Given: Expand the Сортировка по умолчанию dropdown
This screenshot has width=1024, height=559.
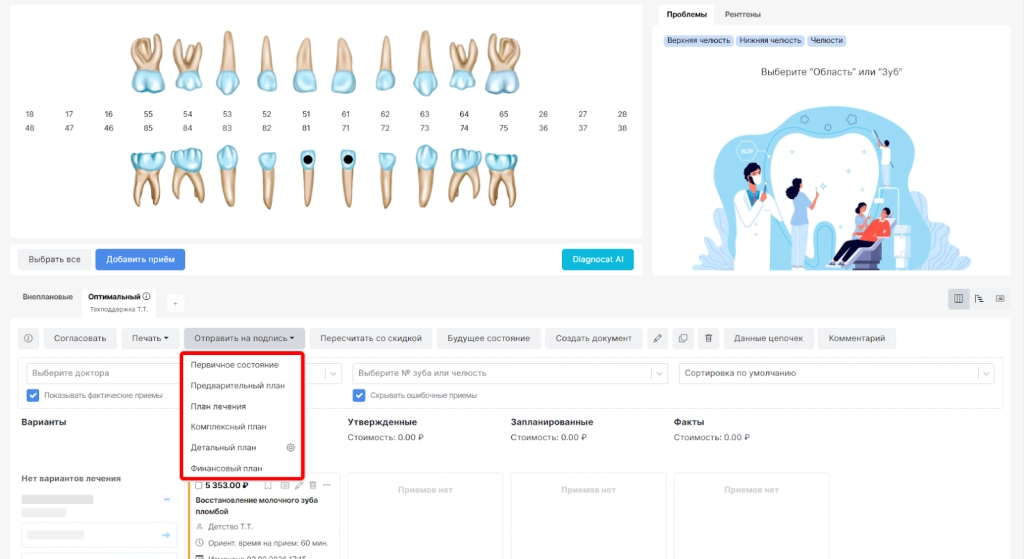Looking at the screenshot, I should [x=836, y=373].
